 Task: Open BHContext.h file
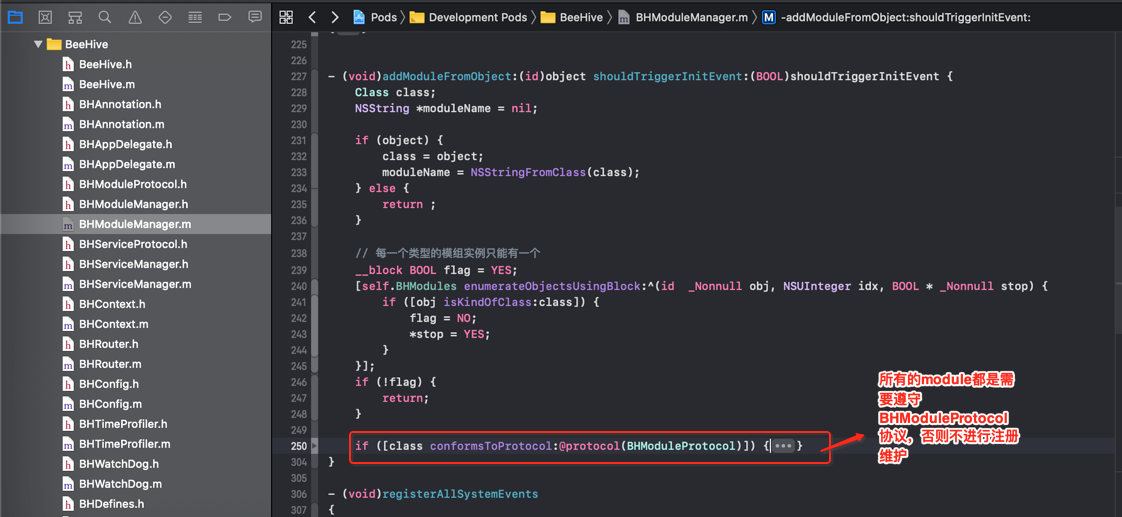click(104, 304)
